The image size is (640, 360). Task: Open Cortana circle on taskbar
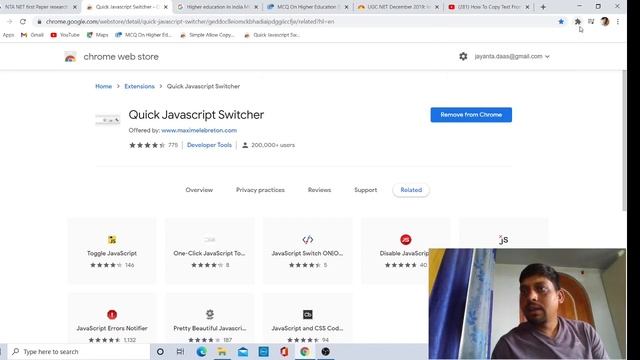click(160, 351)
